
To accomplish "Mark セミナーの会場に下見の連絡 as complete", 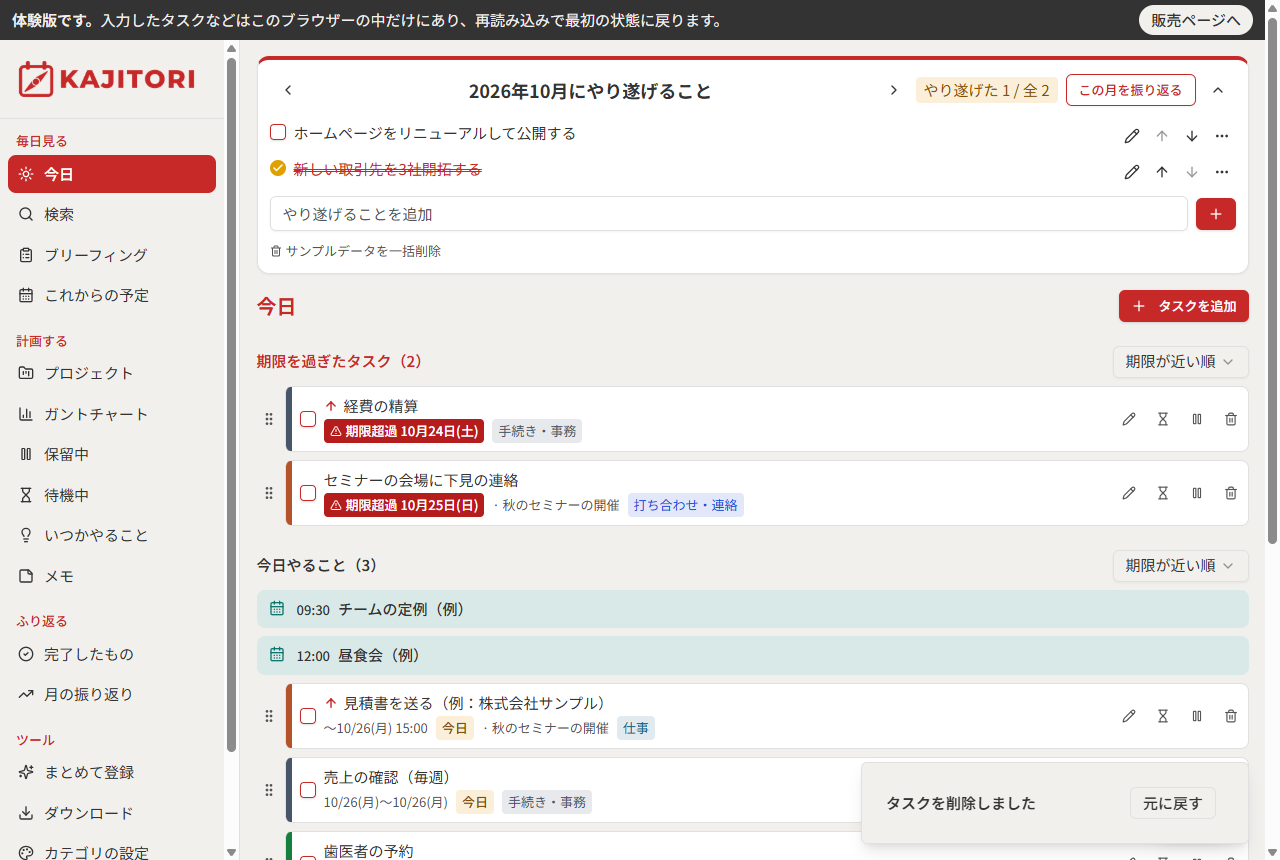I will click(308, 493).
